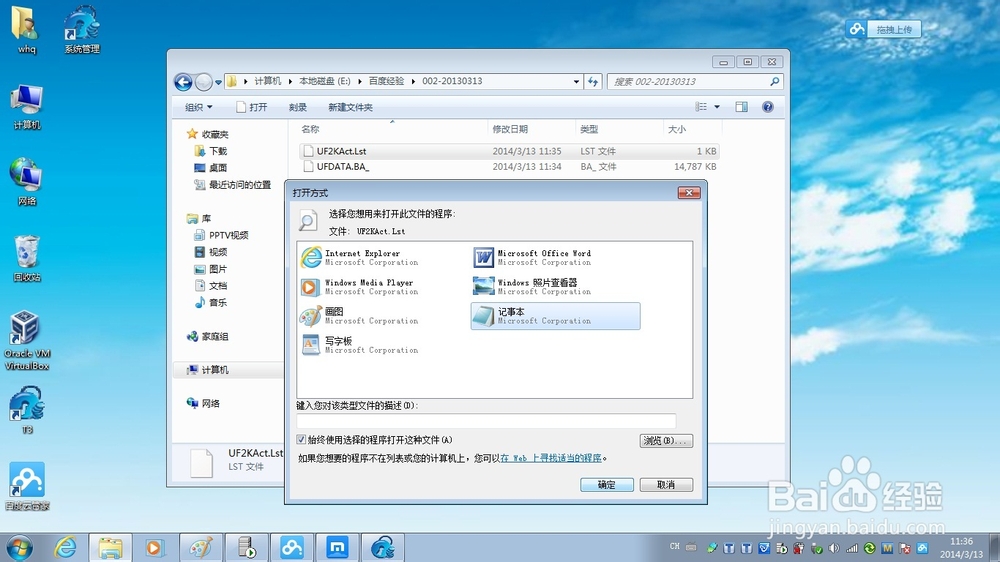1000x562 pixels.
Task: Refresh the Explorer address bar
Action: 593,82
